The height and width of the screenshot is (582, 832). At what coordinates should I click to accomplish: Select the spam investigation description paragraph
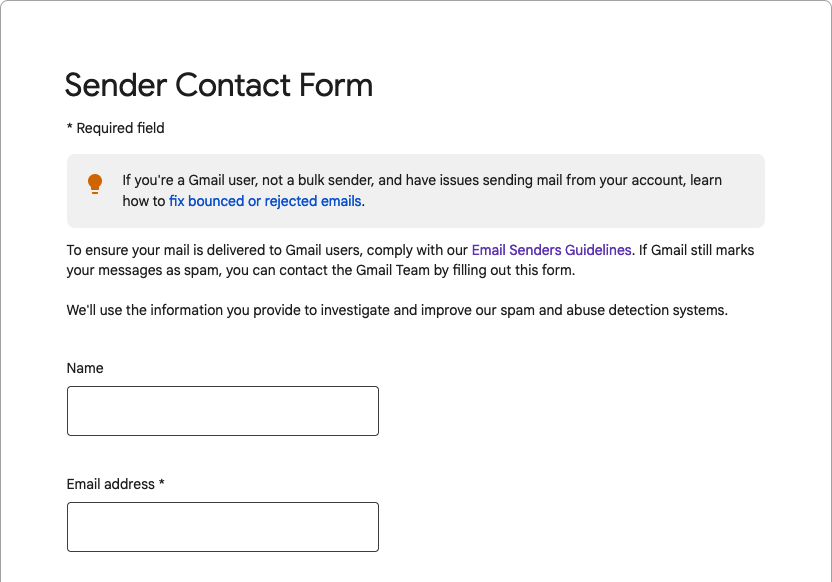(395, 310)
